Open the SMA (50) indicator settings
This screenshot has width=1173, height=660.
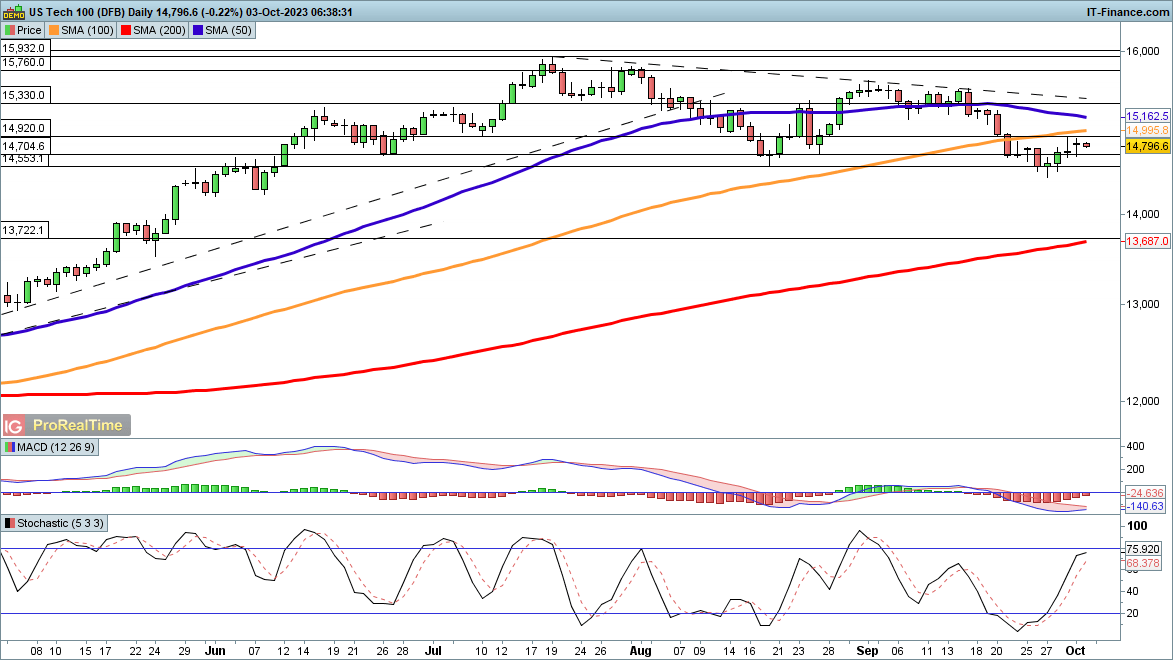pyautogui.click(x=222, y=31)
